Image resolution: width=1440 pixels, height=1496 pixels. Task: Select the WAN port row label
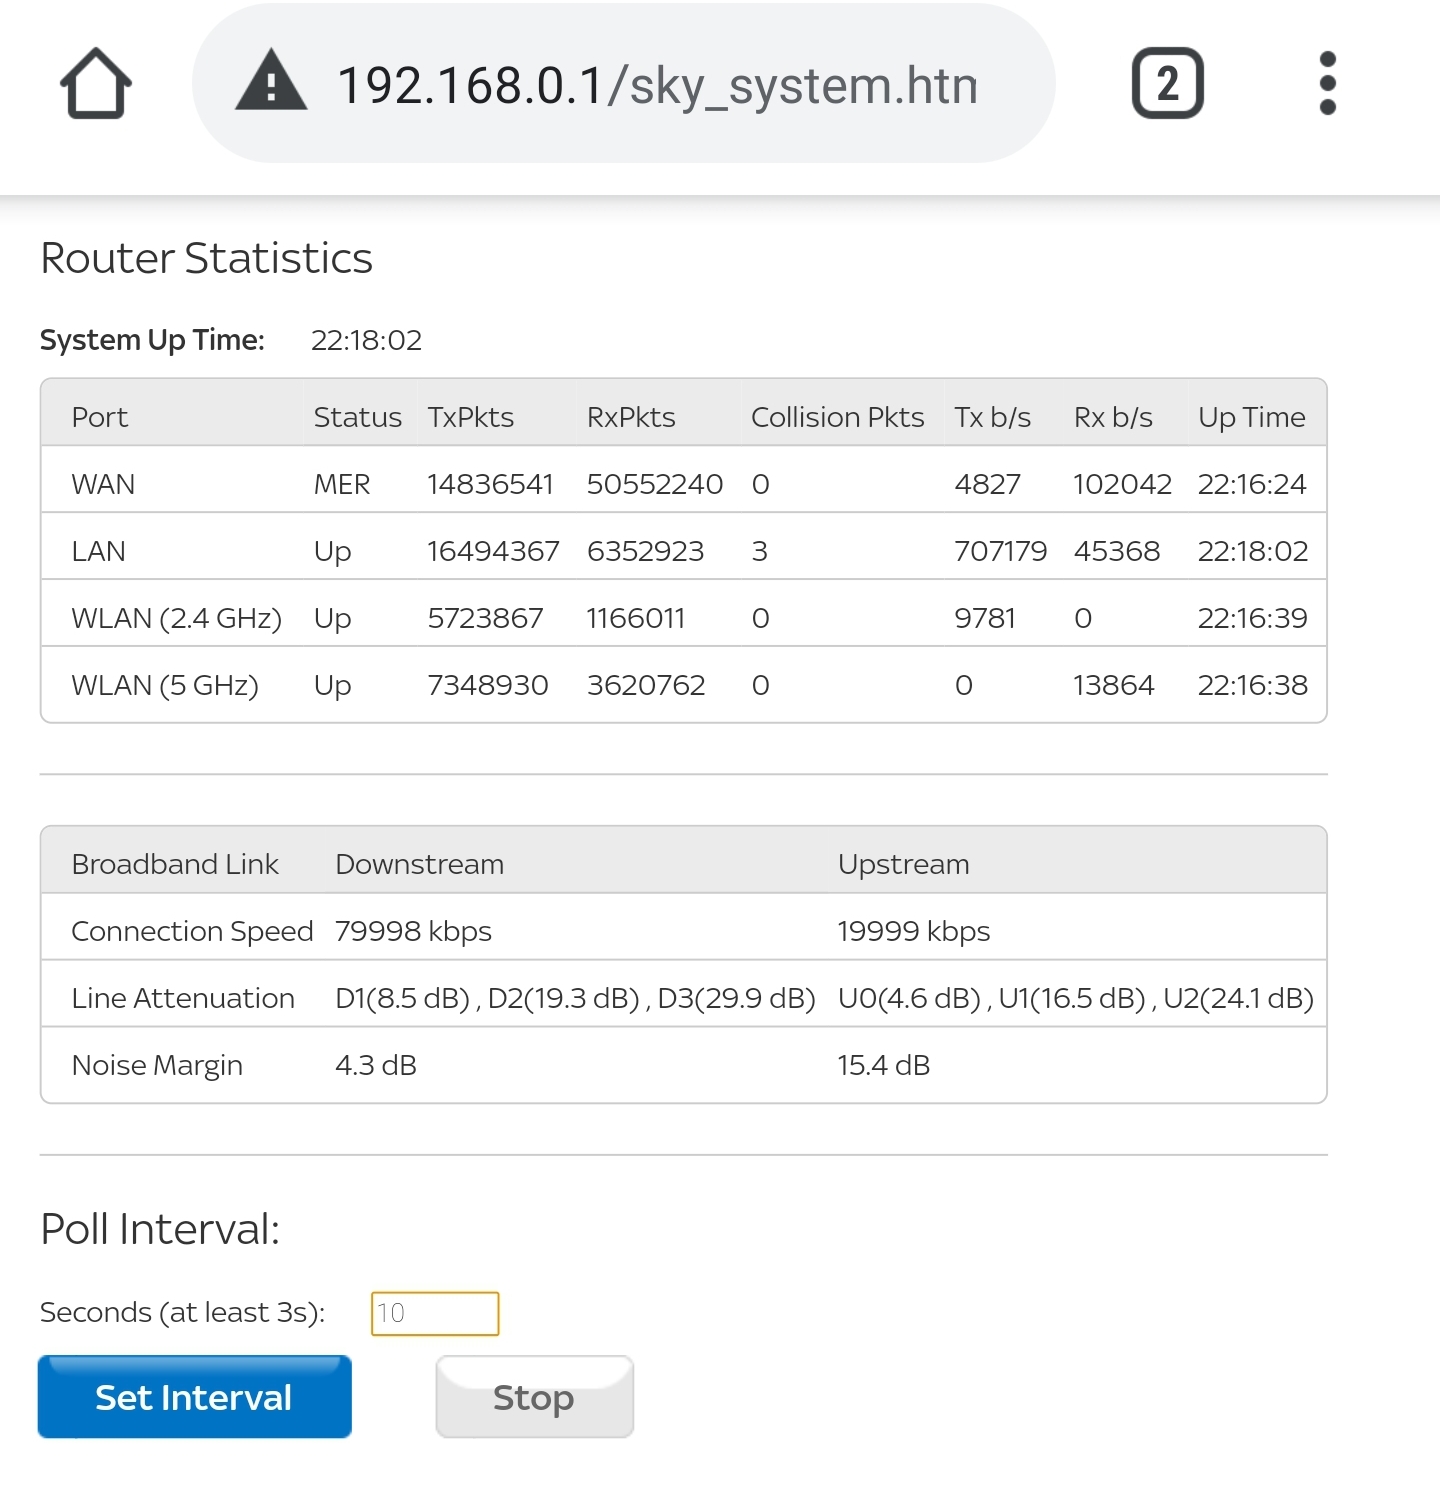coord(103,484)
